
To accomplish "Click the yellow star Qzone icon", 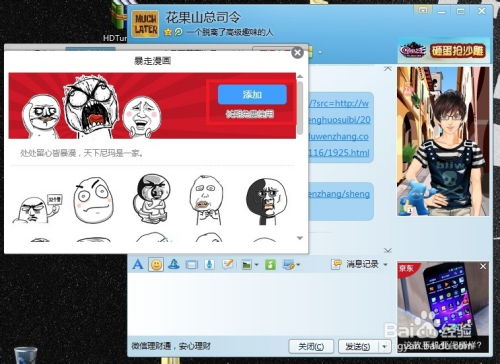I will tap(168, 32).
